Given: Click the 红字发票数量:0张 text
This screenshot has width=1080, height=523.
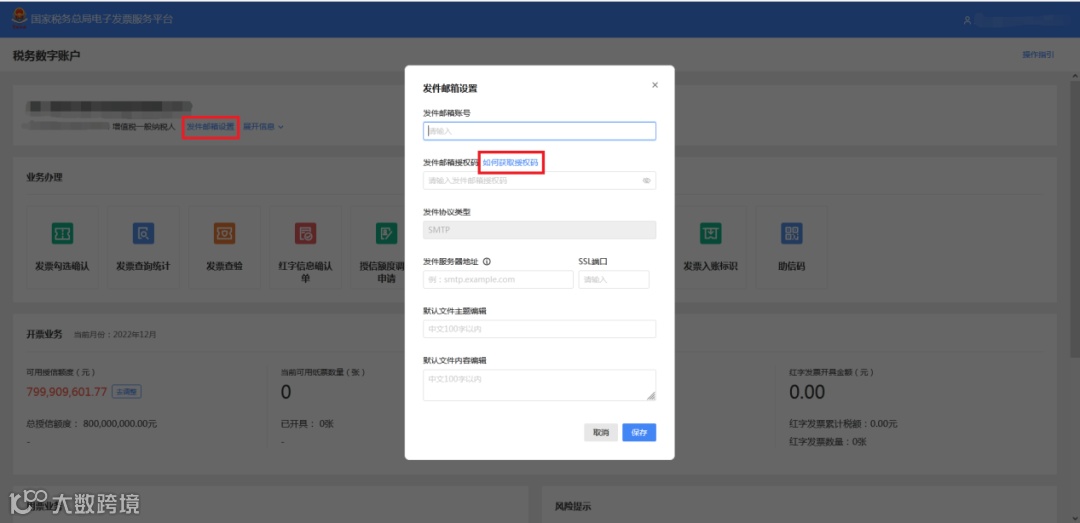Looking at the screenshot, I should click(828, 442).
